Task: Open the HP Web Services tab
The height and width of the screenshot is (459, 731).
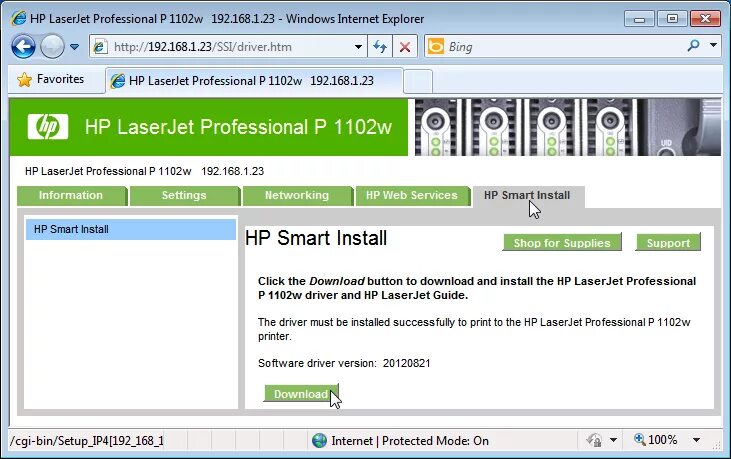Action: click(412, 195)
